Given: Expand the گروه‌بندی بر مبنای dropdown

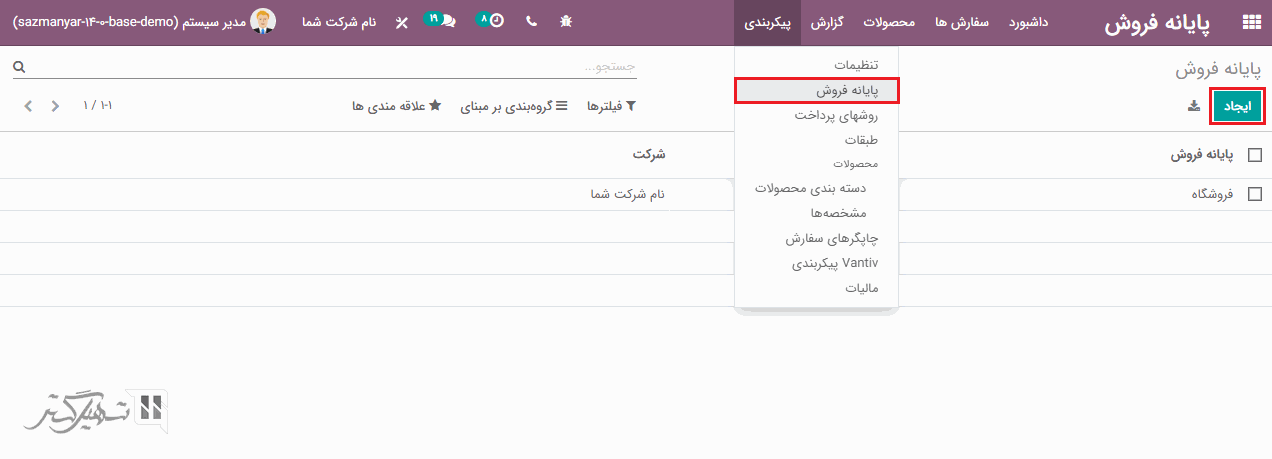Looking at the screenshot, I should 514,106.
